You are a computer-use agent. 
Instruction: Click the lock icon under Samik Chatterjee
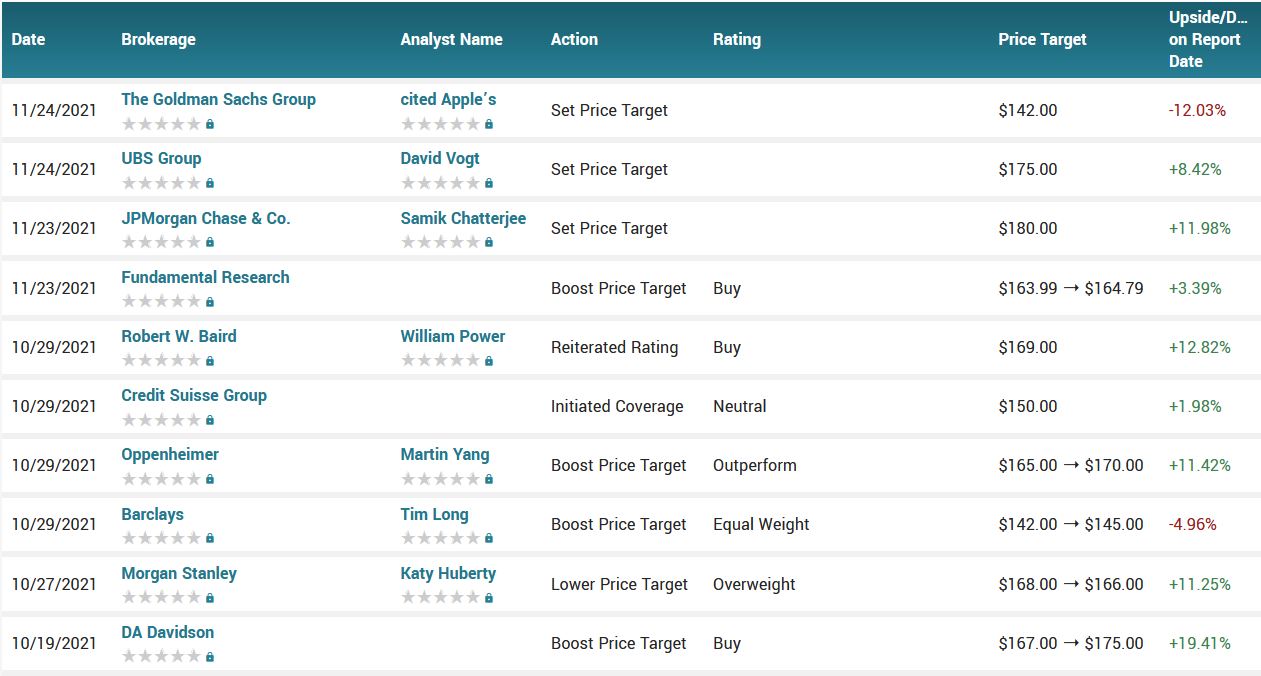[x=489, y=243]
